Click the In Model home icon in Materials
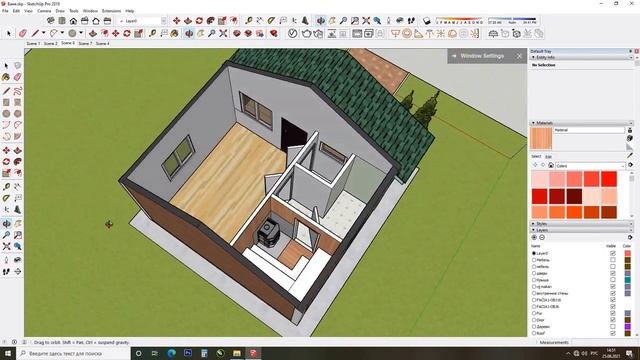This screenshot has width=640, height=360. [x=551, y=165]
